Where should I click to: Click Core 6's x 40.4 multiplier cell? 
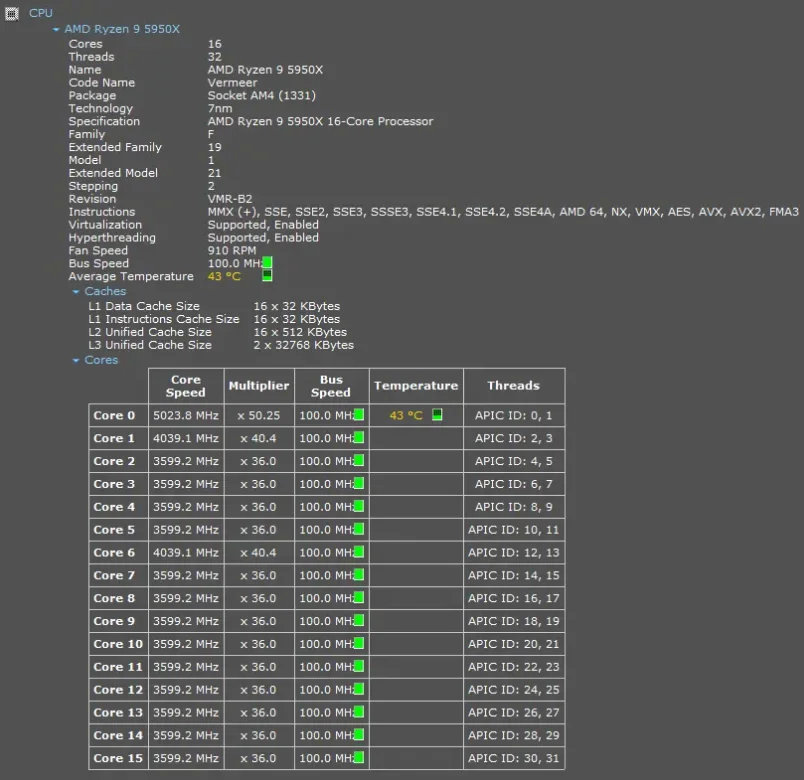point(258,553)
